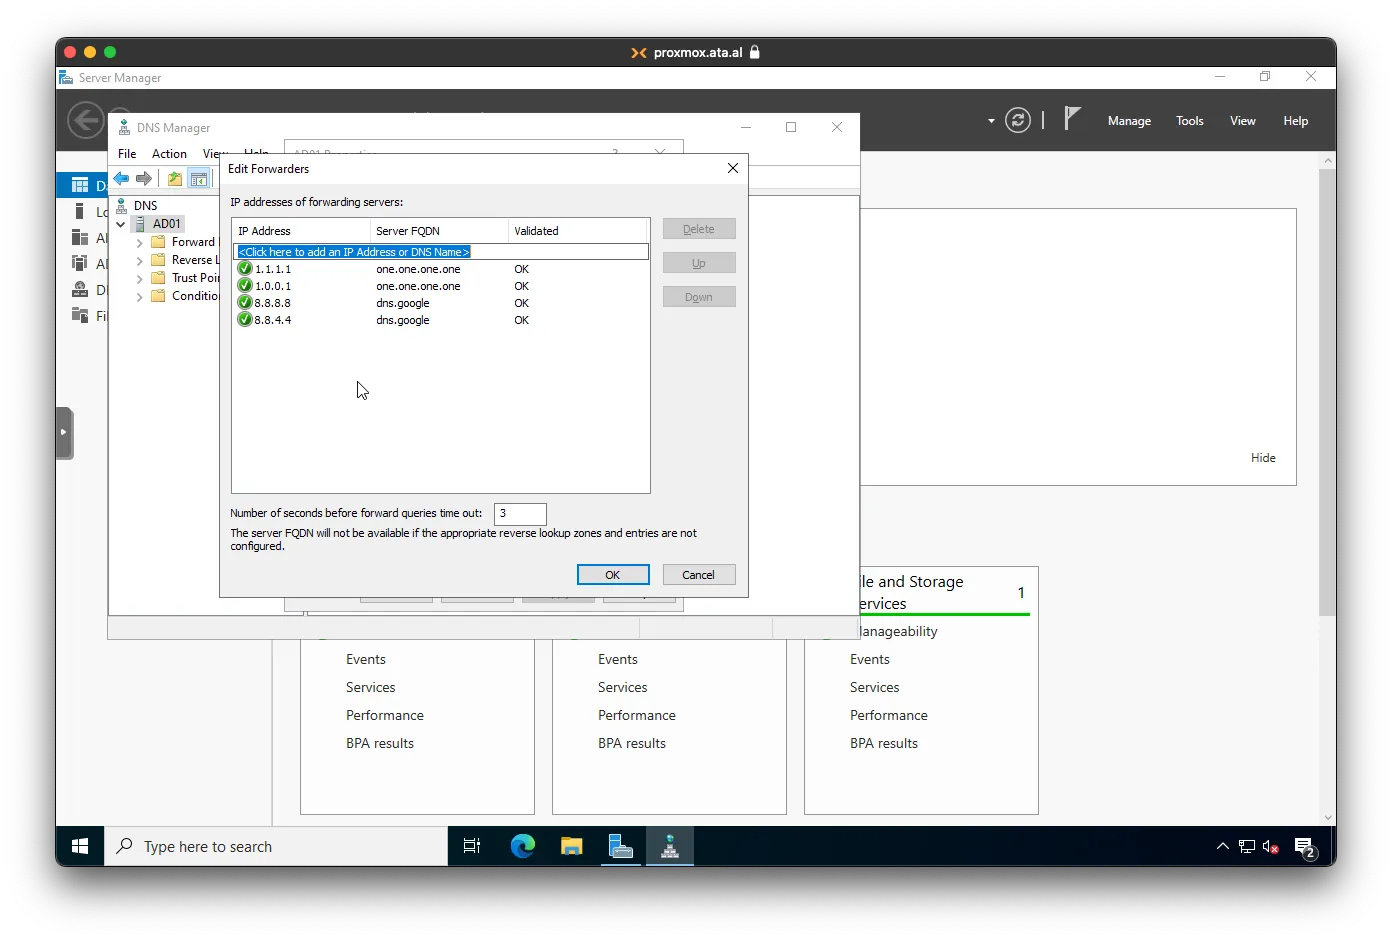Open Server Manager notifications flag

(x=1072, y=119)
